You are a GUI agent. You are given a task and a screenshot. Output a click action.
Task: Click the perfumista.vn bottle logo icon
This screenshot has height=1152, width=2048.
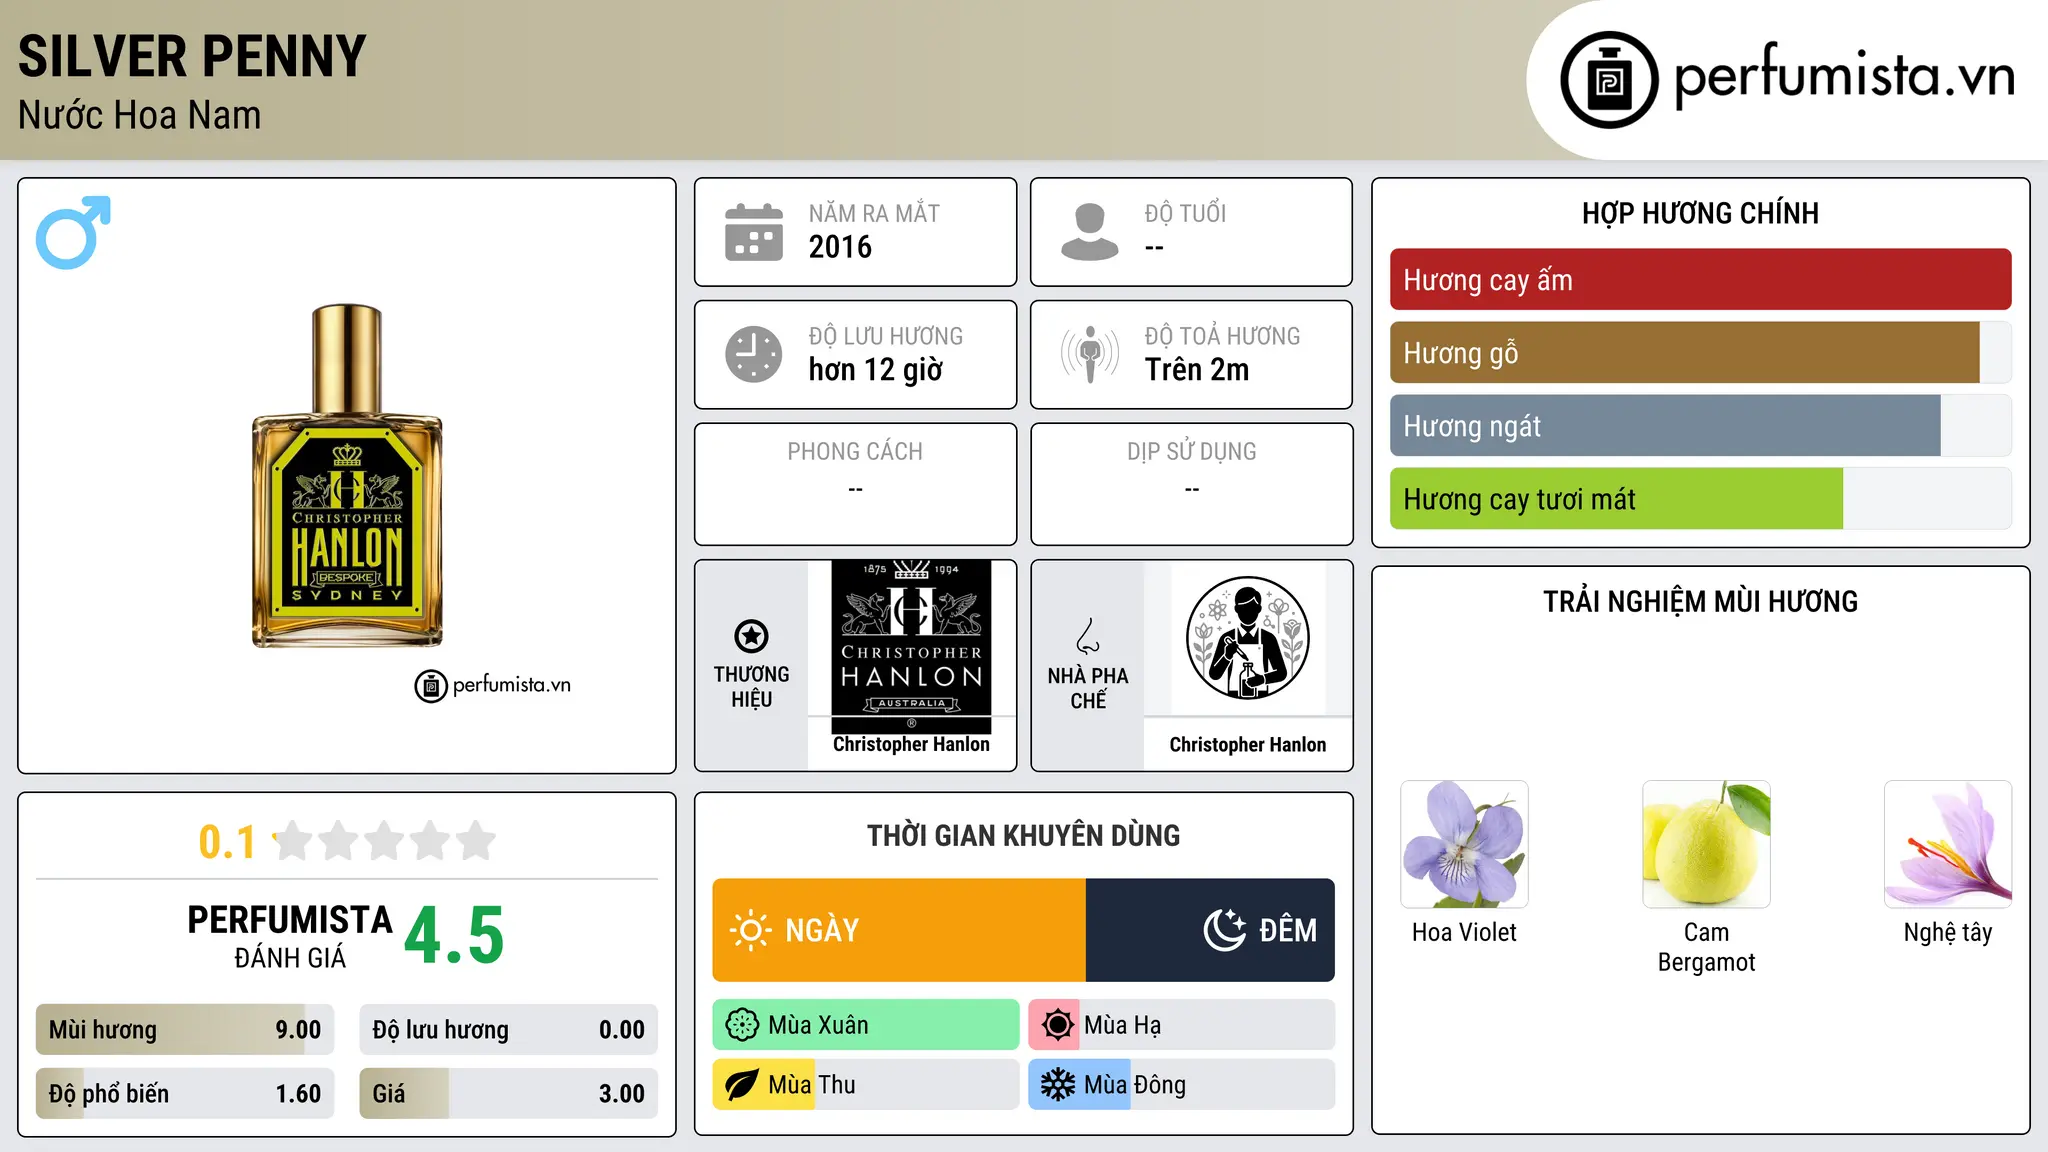1609,80
